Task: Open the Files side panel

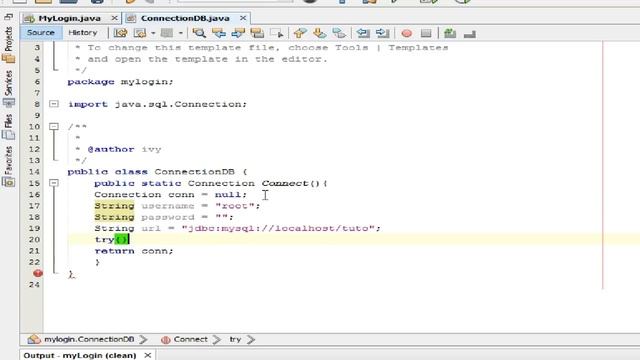Action: (x=9, y=121)
